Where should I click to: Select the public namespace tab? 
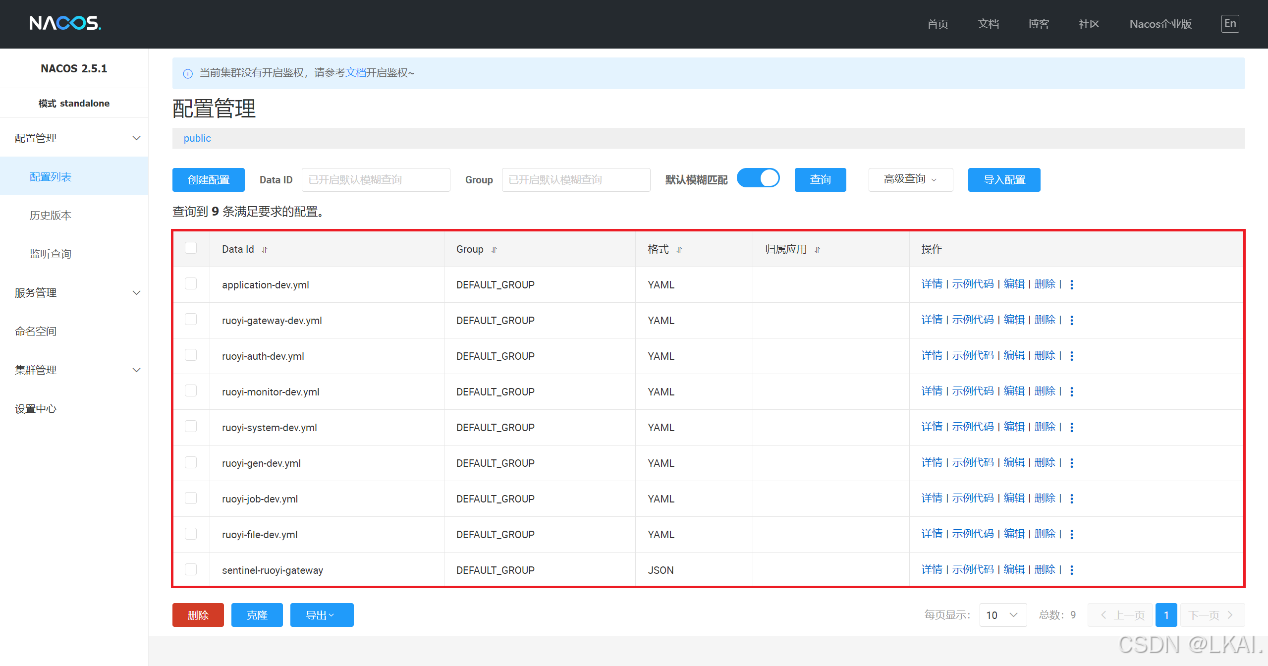coord(197,139)
